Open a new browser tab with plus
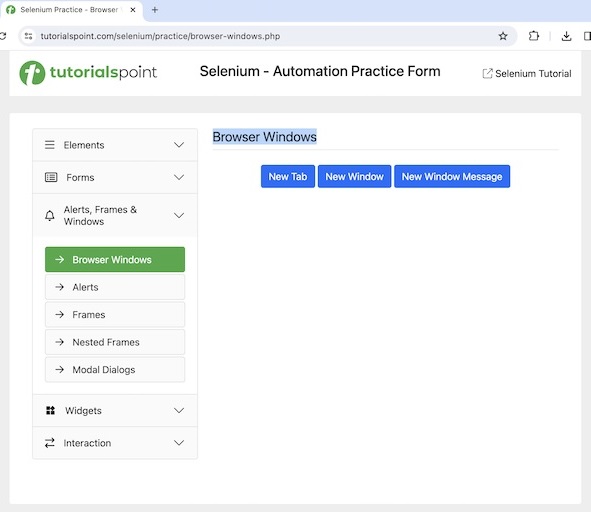Viewport: 591px width, 512px height. click(155, 10)
